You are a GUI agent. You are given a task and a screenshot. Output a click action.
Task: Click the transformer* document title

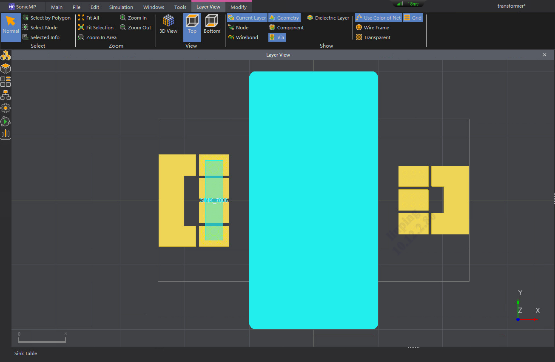click(x=511, y=6)
